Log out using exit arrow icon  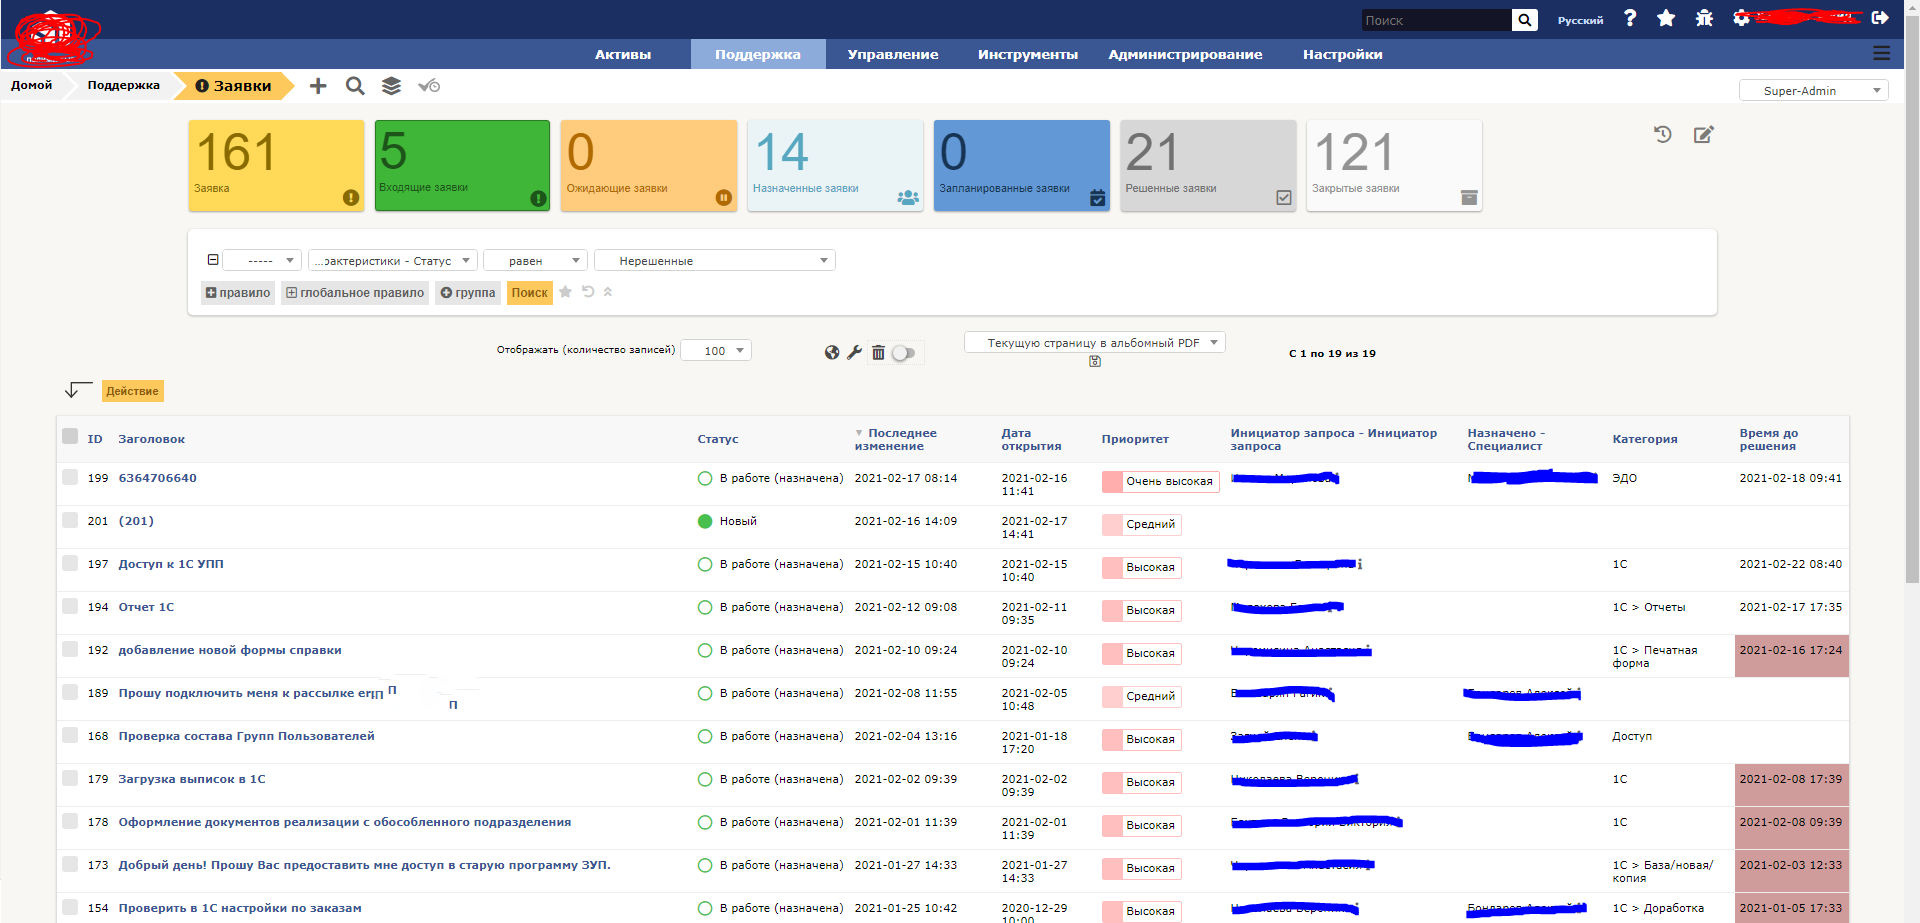click(x=1880, y=18)
